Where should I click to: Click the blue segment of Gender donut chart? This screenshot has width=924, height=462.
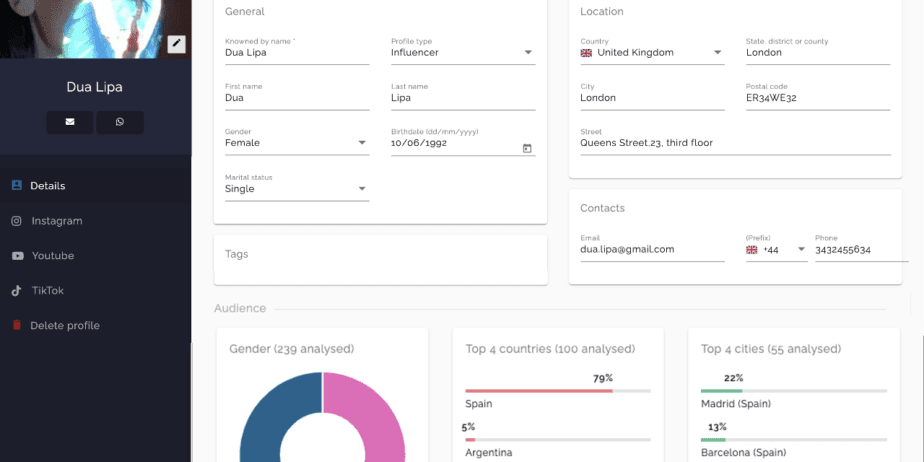[x=265, y=415]
